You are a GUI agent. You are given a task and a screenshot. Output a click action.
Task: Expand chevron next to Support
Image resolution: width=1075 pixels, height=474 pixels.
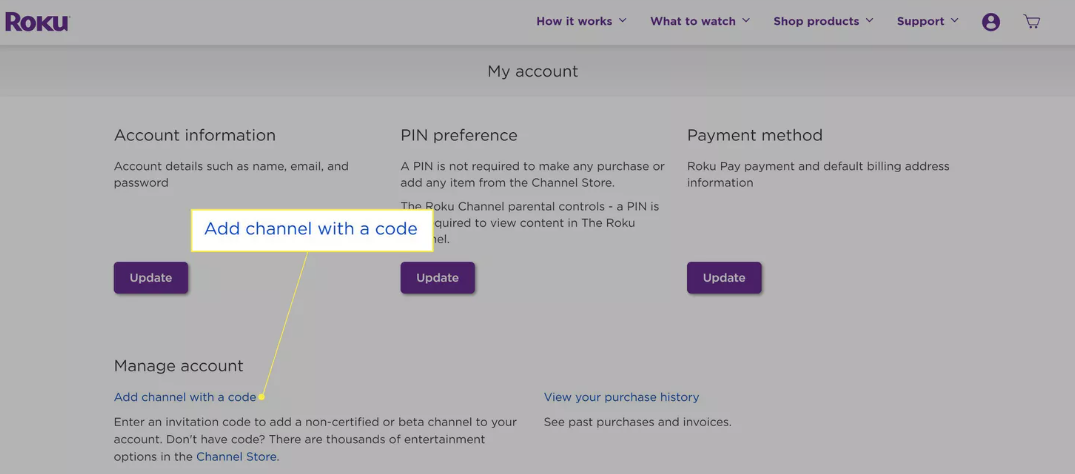(x=954, y=21)
